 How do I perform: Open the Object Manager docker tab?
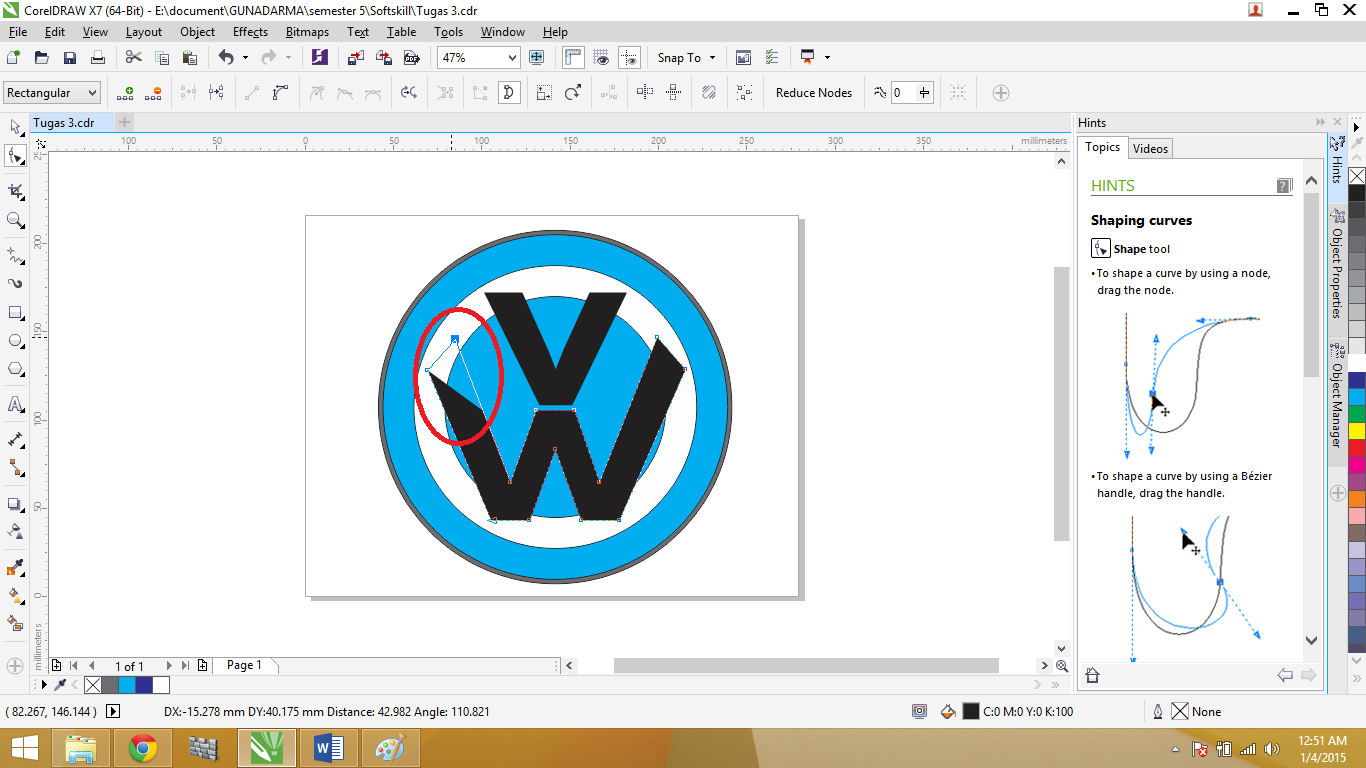1337,395
